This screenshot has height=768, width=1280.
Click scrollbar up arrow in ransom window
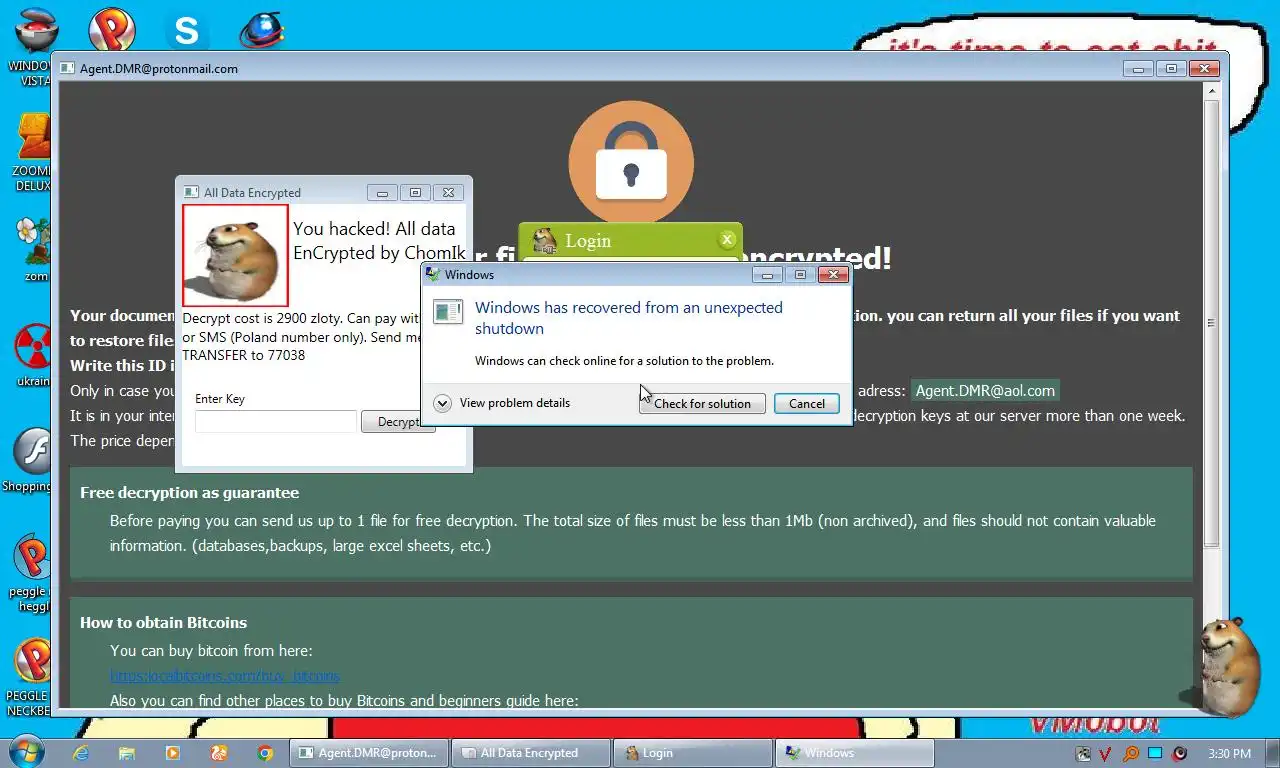tap(1211, 91)
